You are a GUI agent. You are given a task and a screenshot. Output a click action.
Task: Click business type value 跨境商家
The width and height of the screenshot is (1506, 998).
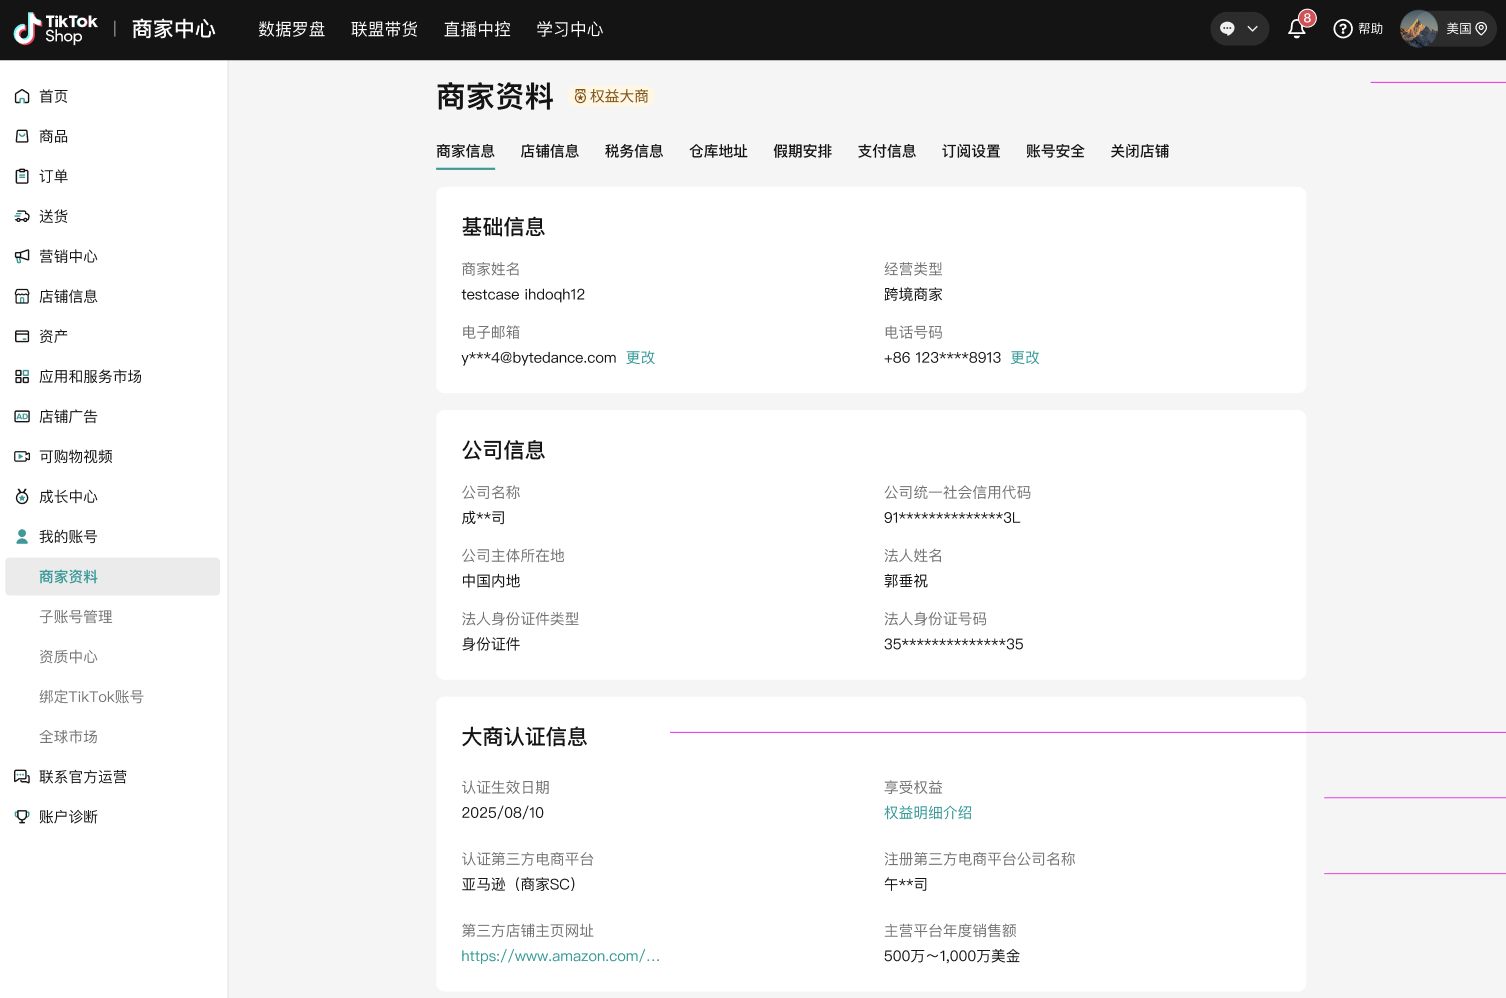point(913,294)
